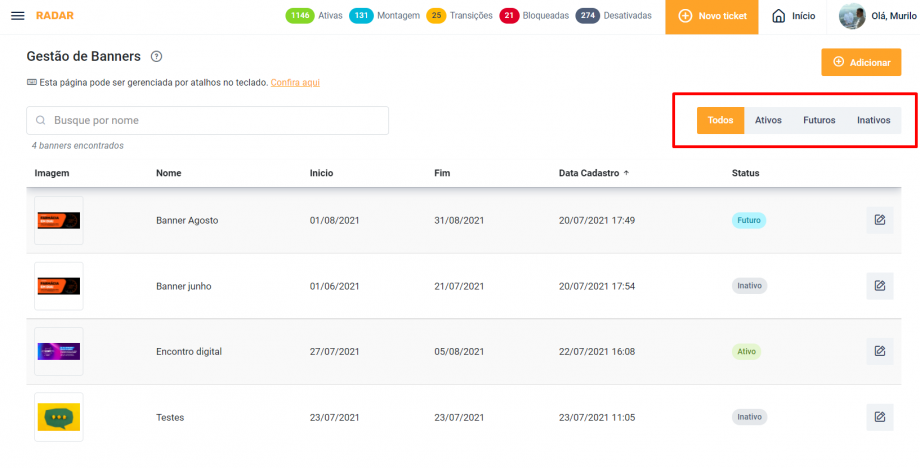Screen dimensions: 920x468
Task: Follow the Confira aqui shortcuts link
Action: [295, 82]
